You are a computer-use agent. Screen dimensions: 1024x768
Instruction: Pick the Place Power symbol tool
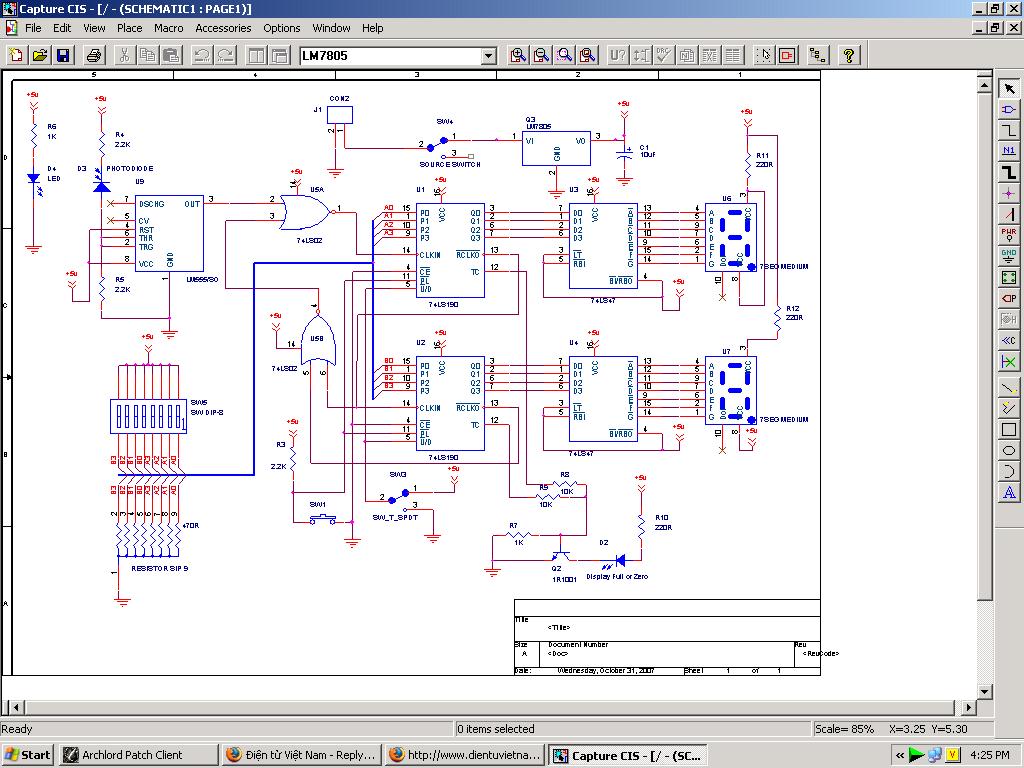coord(1008,235)
